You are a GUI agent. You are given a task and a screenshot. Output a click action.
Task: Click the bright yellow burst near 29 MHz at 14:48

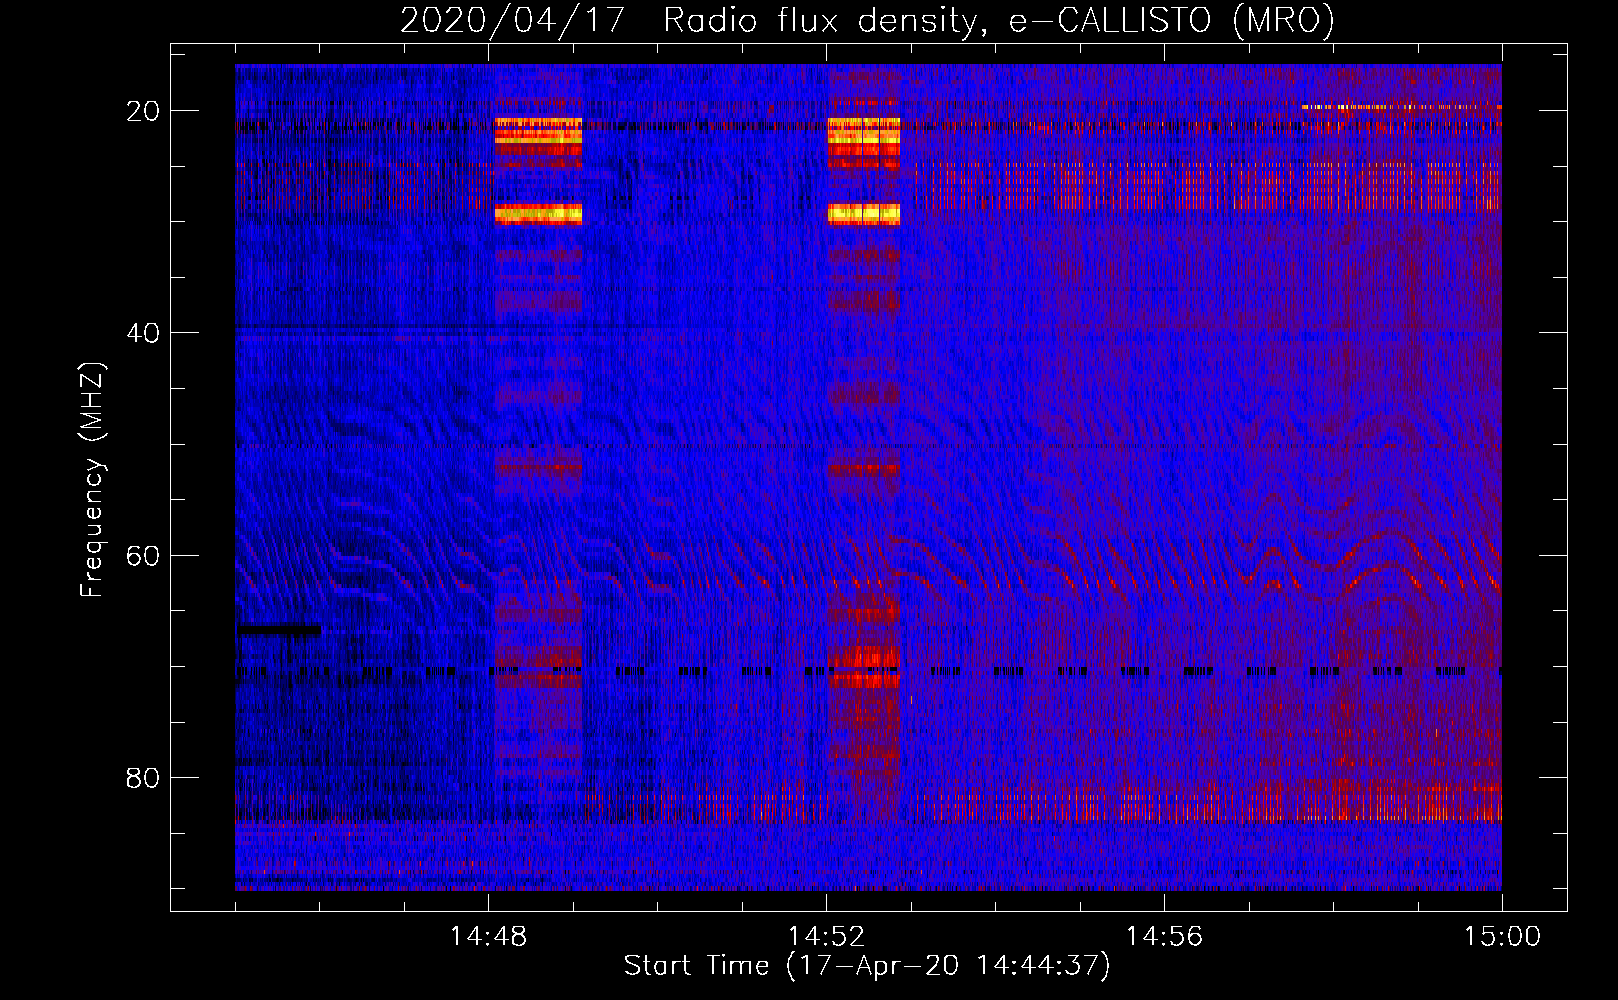538,213
